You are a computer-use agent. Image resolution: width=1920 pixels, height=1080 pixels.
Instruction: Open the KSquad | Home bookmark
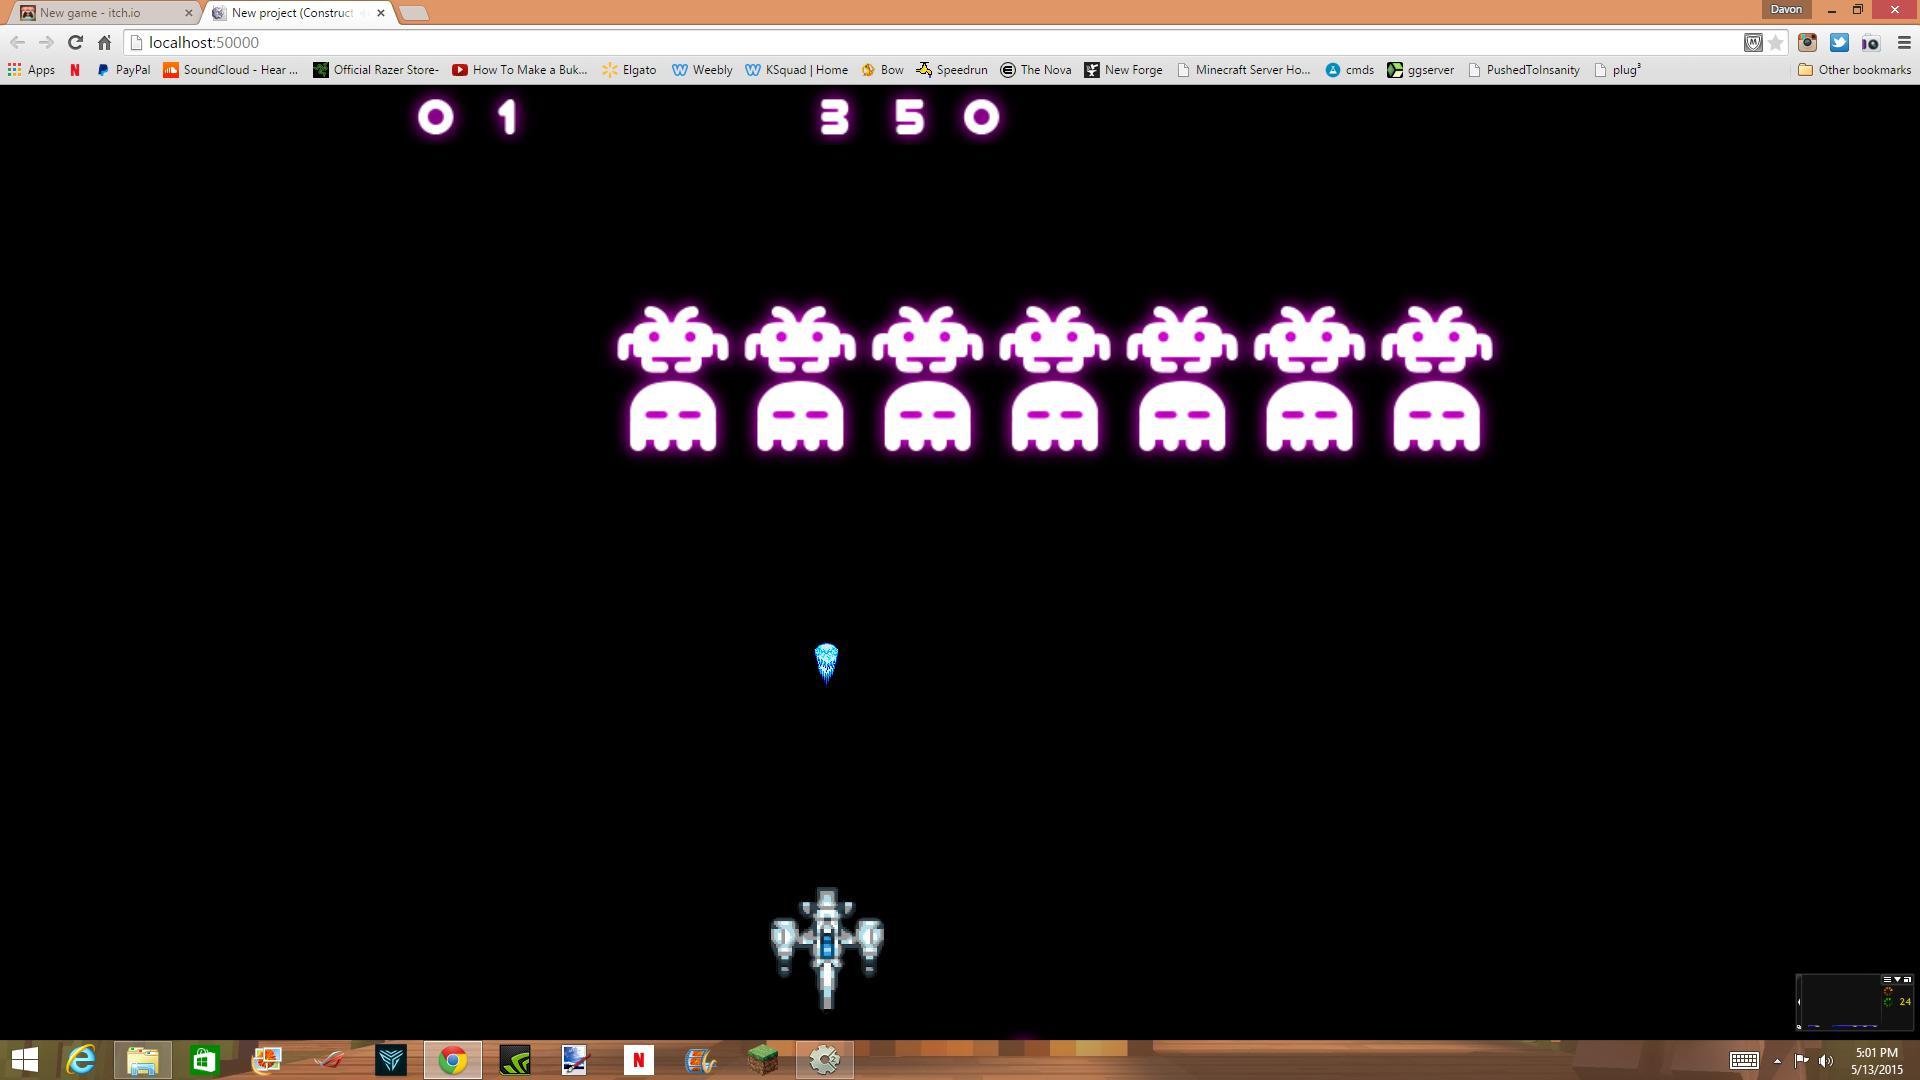point(796,70)
